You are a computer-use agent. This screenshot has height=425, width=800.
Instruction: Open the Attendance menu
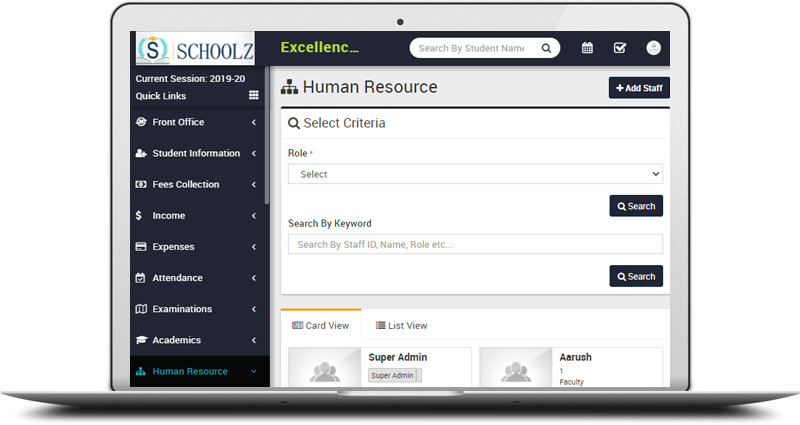pyautogui.click(x=199, y=278)
